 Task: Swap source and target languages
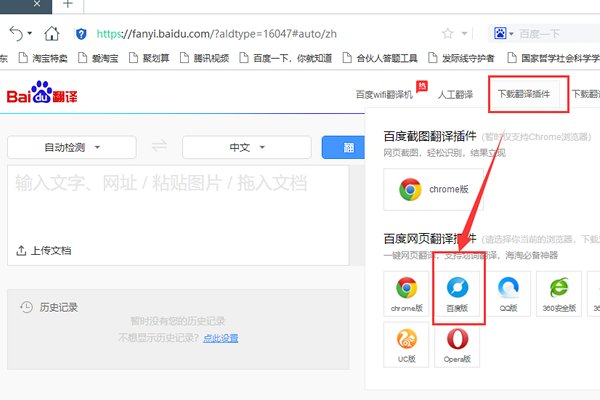coord(159,146)
